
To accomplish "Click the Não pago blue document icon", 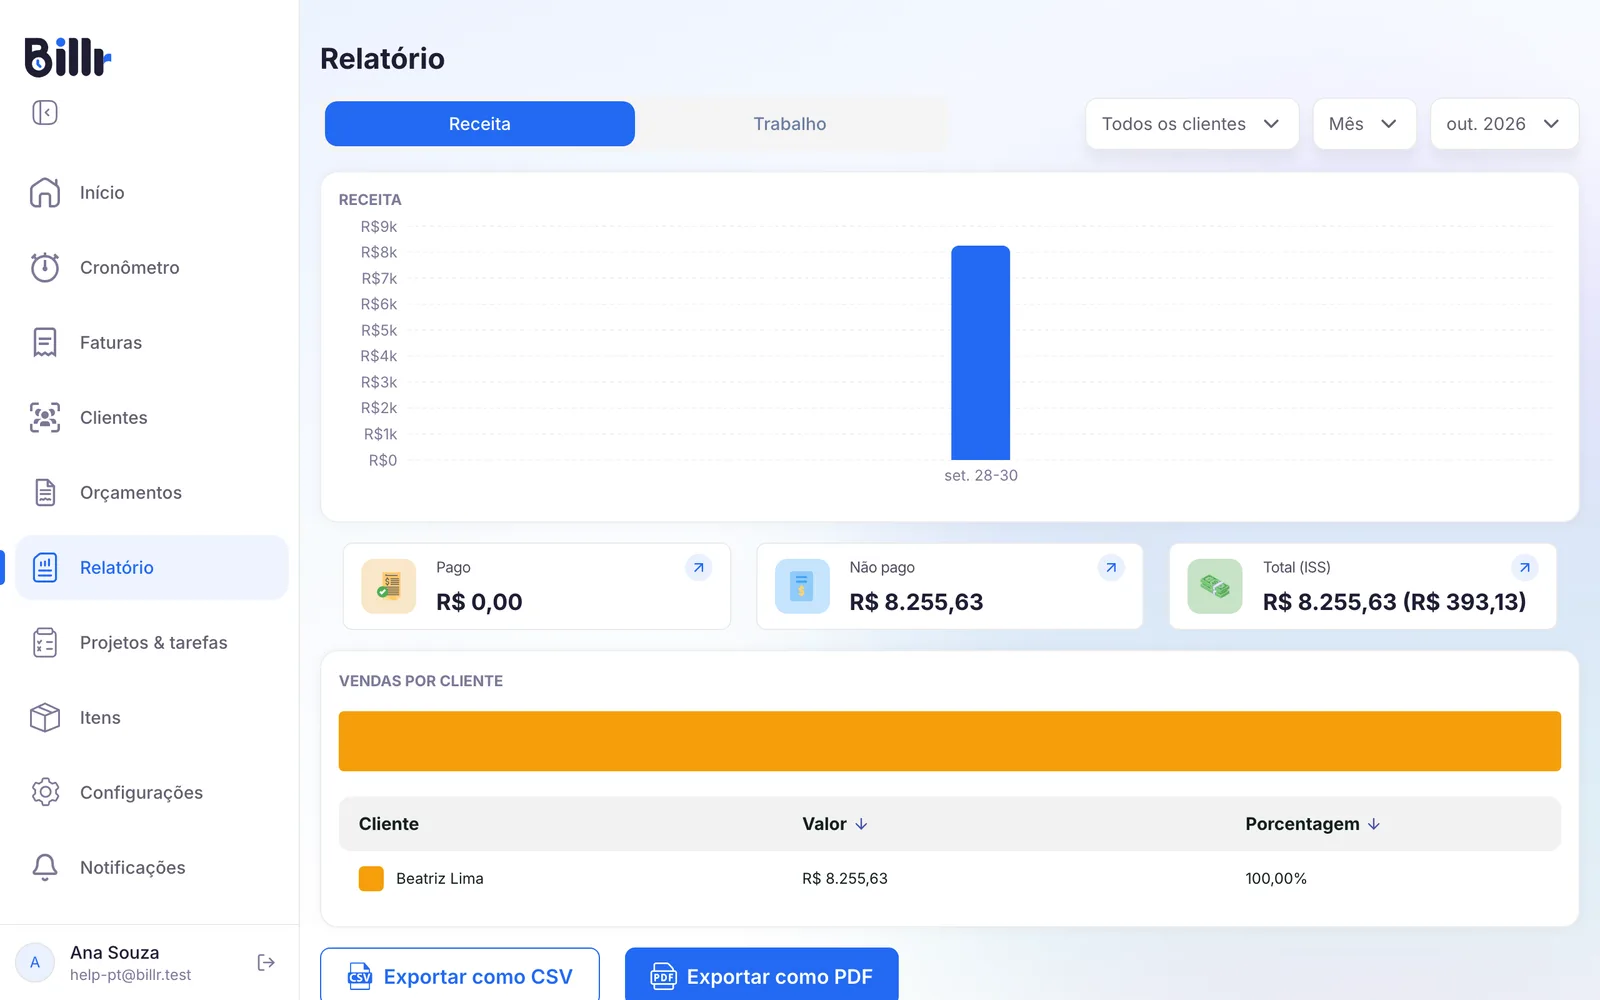I will (x=802, y=586).
